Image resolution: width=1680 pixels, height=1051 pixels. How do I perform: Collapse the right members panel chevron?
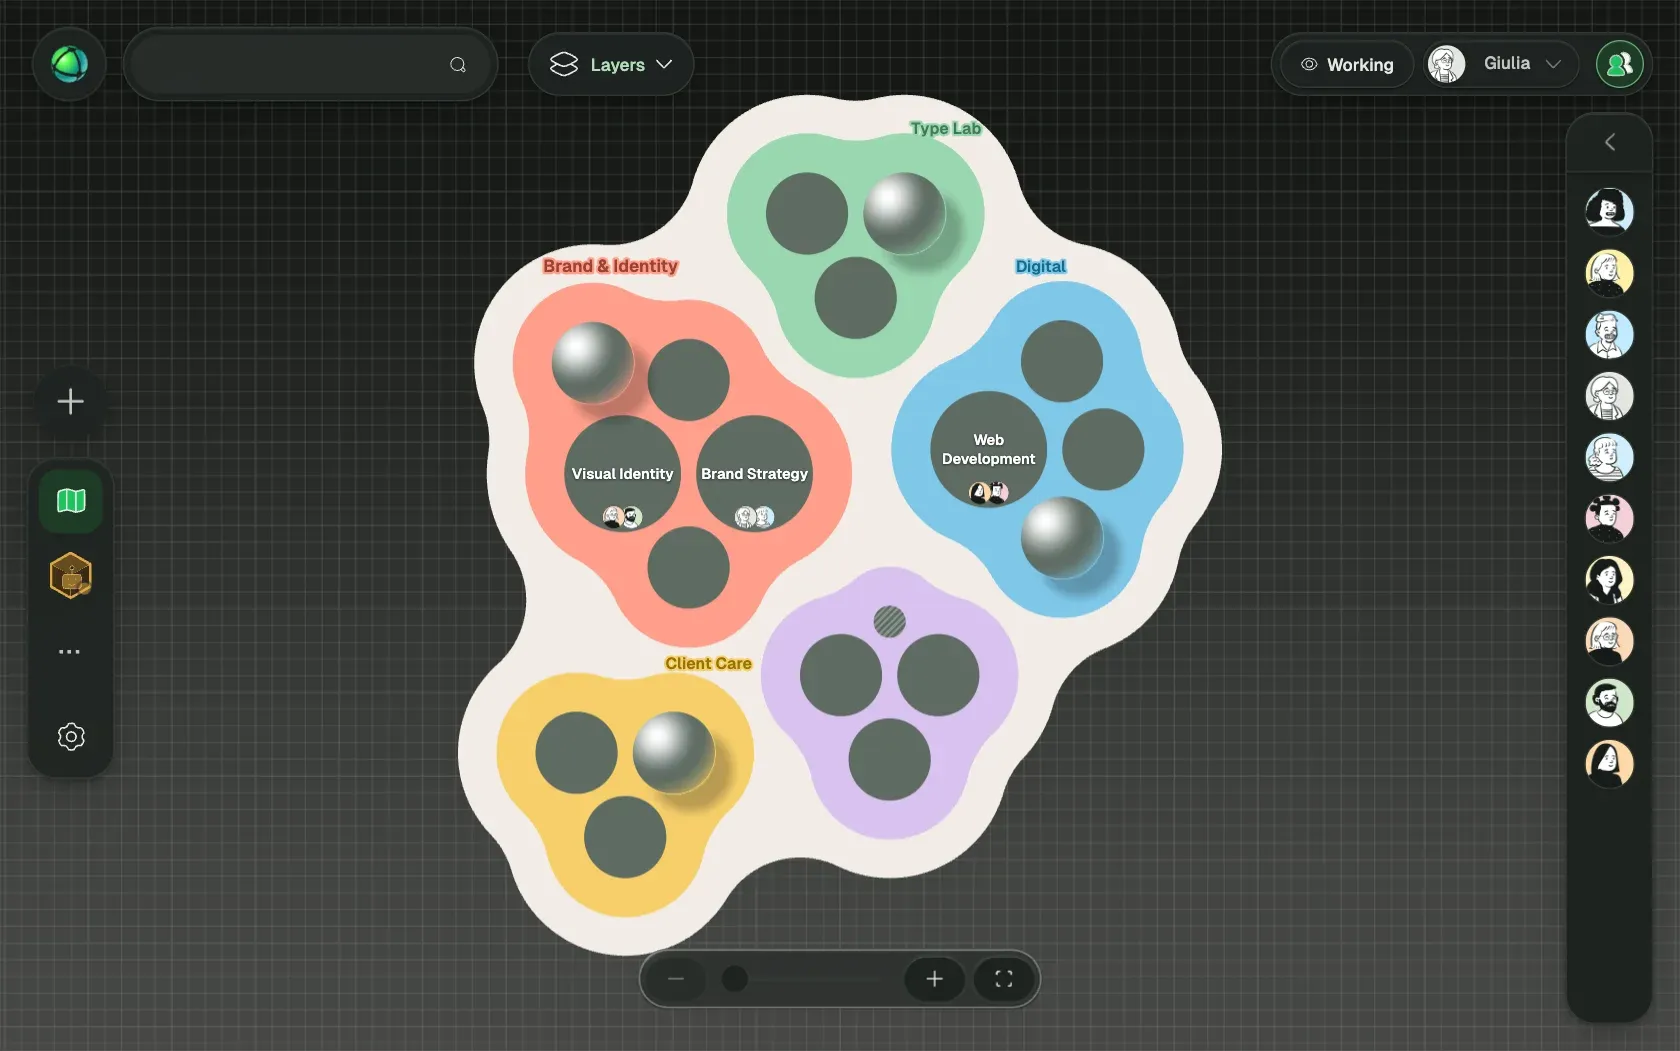point(1609,142)
